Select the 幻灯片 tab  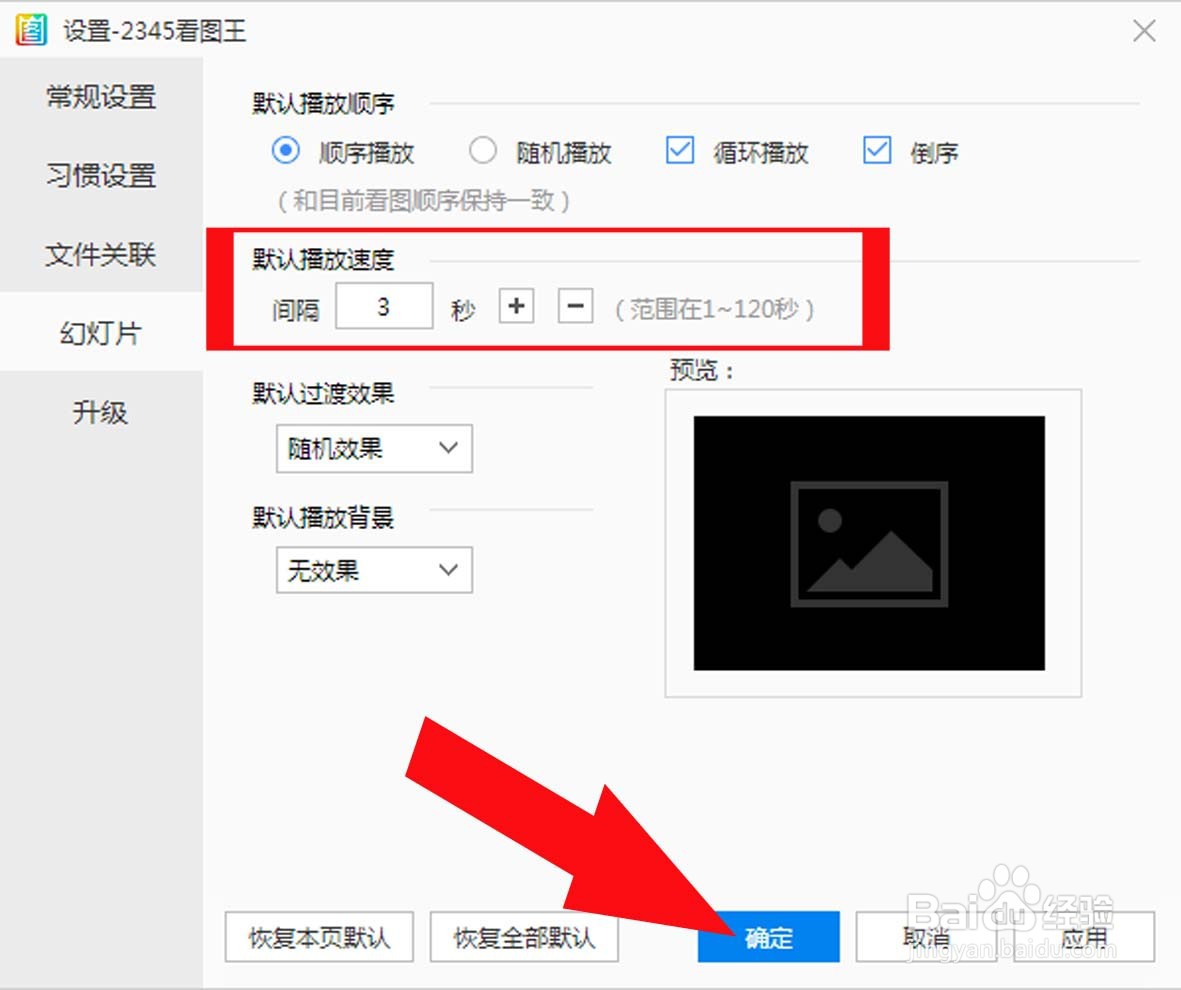click(101, 332)
